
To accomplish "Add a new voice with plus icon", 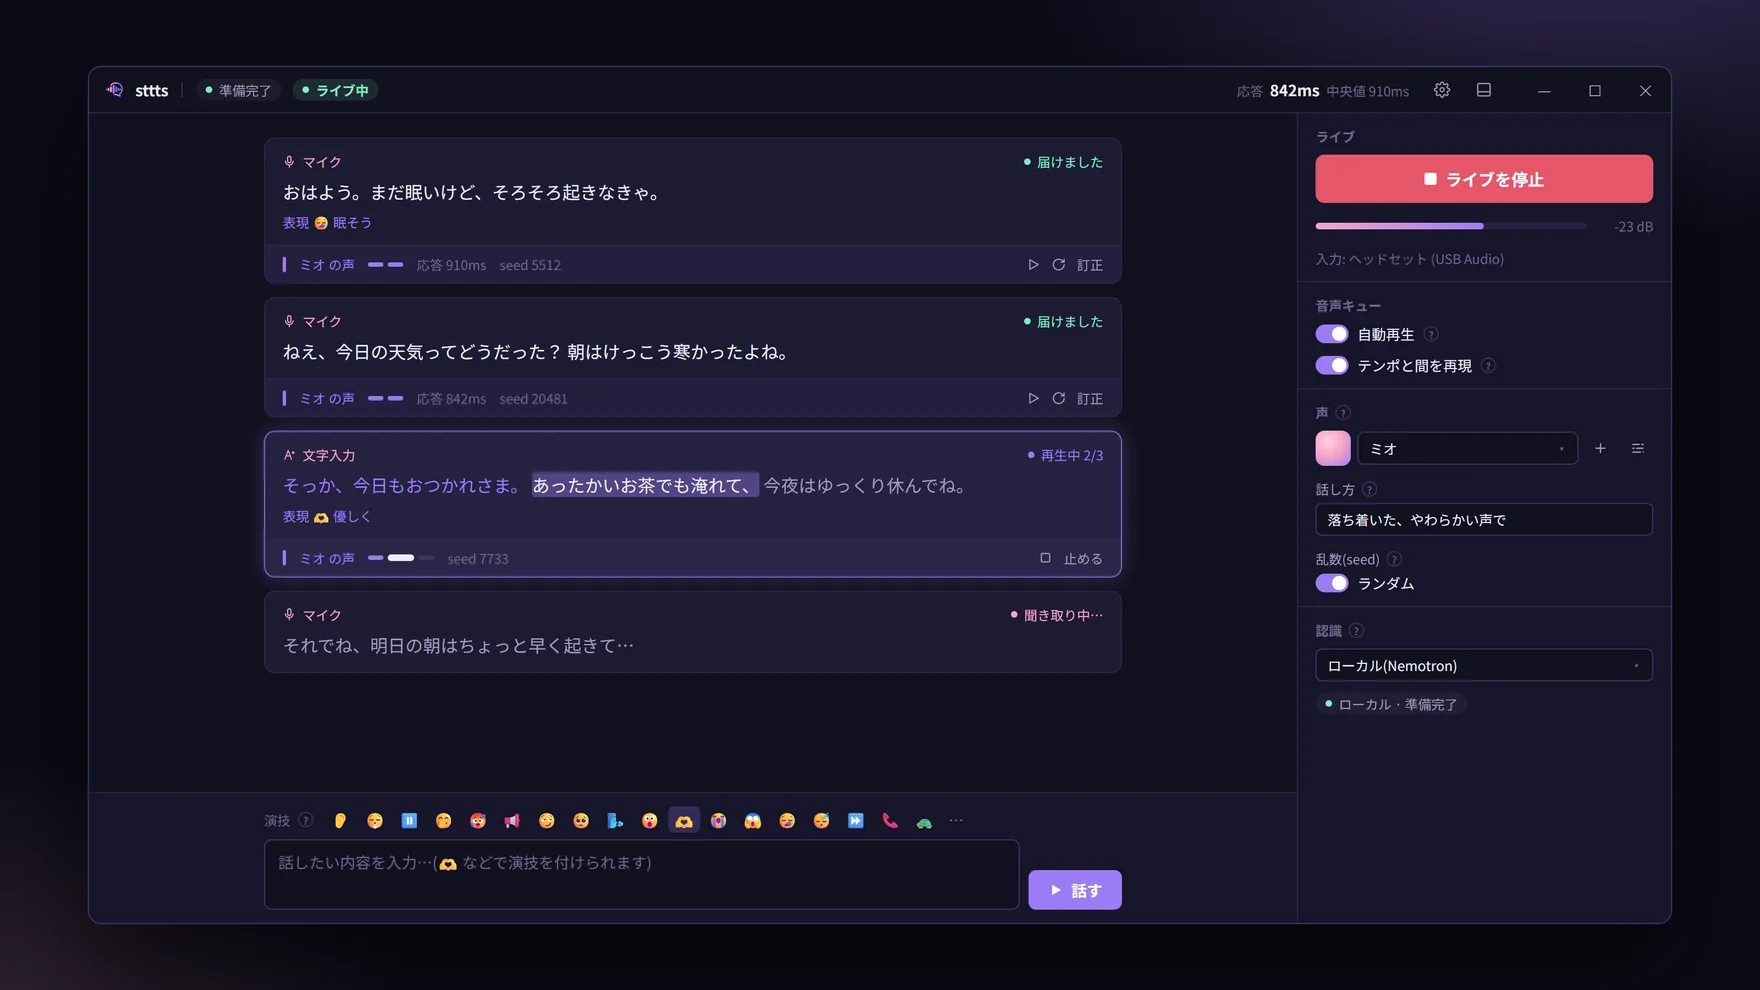I will point(1600,449).
